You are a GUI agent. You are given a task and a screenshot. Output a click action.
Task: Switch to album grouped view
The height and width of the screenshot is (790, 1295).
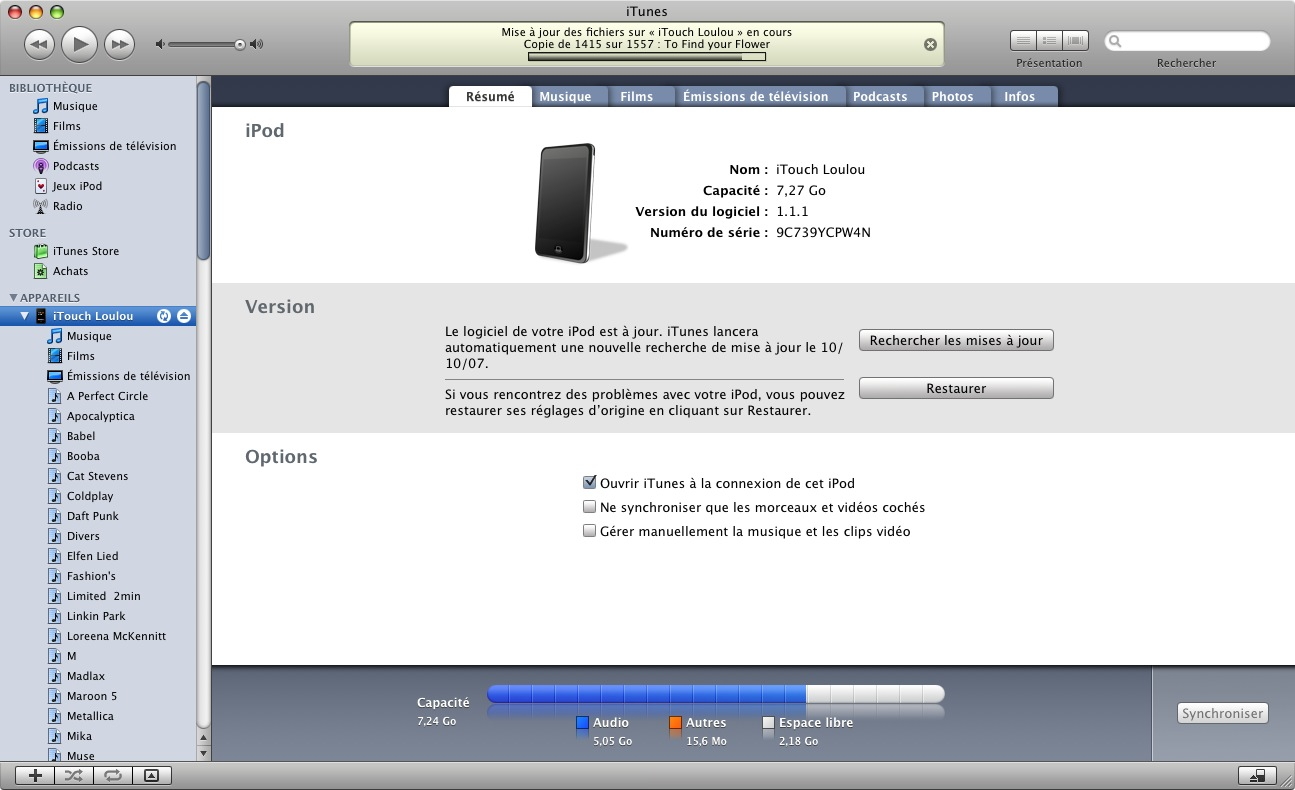coord(1049,40)
